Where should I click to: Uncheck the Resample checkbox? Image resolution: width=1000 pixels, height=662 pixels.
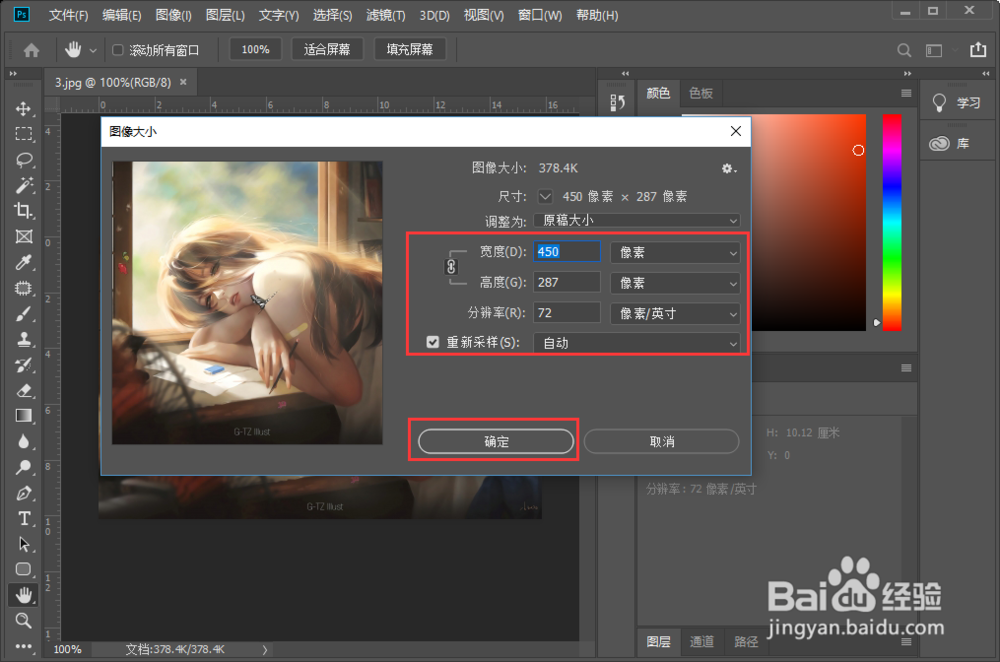click(433, 342)
